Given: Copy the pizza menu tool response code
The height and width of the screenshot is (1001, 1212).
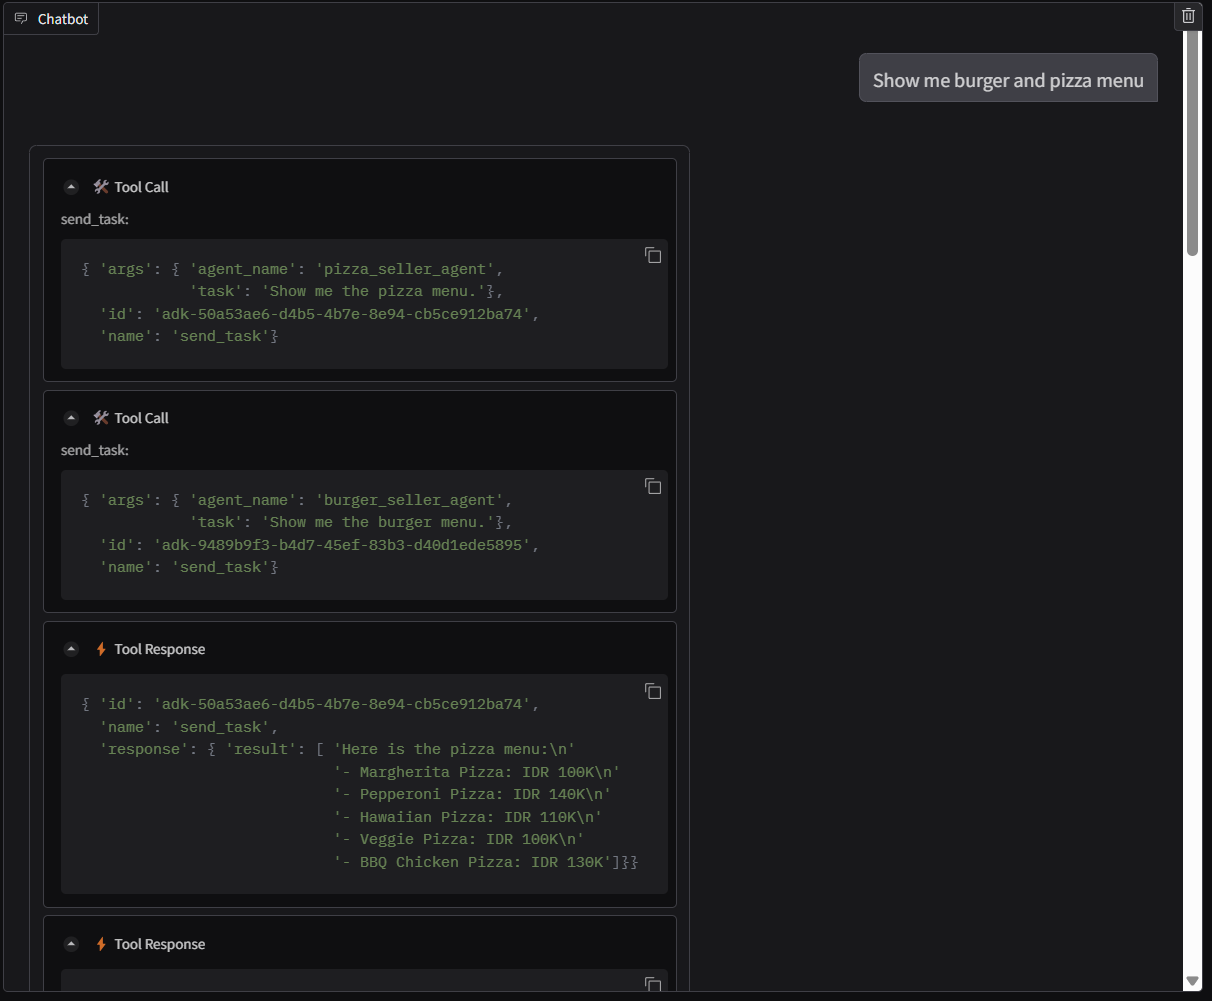Looking at the screenshot, I should 653,691.
